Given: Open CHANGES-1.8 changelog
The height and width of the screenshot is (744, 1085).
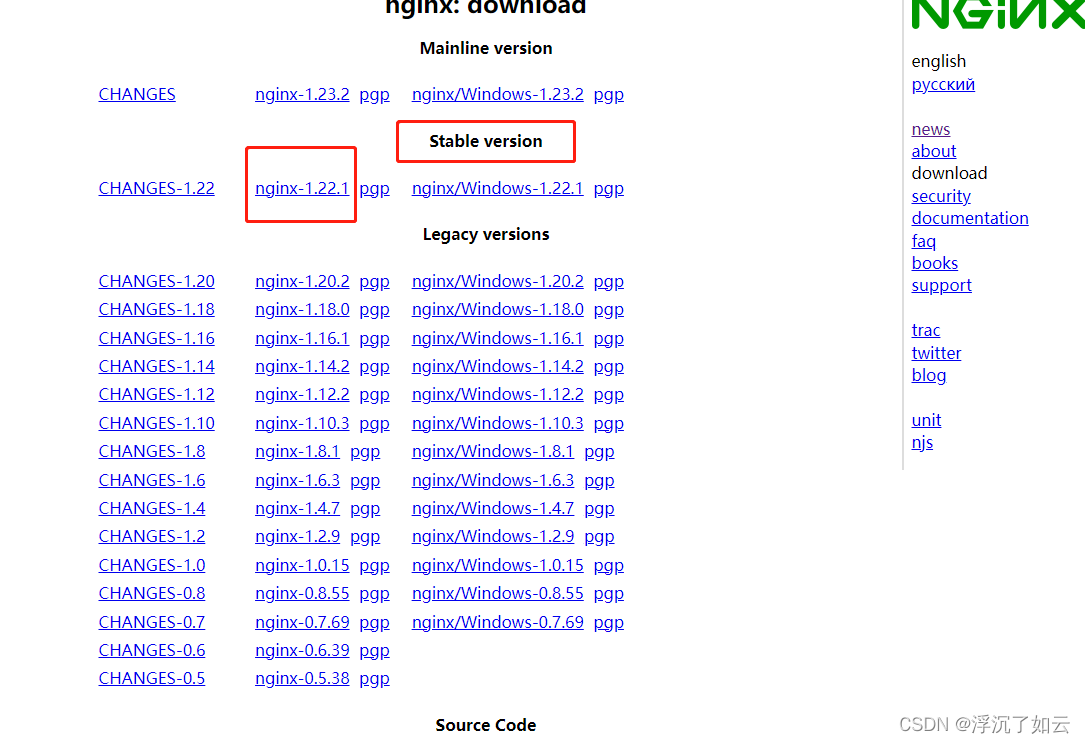Looking at the screenshot, I should 152,451.
